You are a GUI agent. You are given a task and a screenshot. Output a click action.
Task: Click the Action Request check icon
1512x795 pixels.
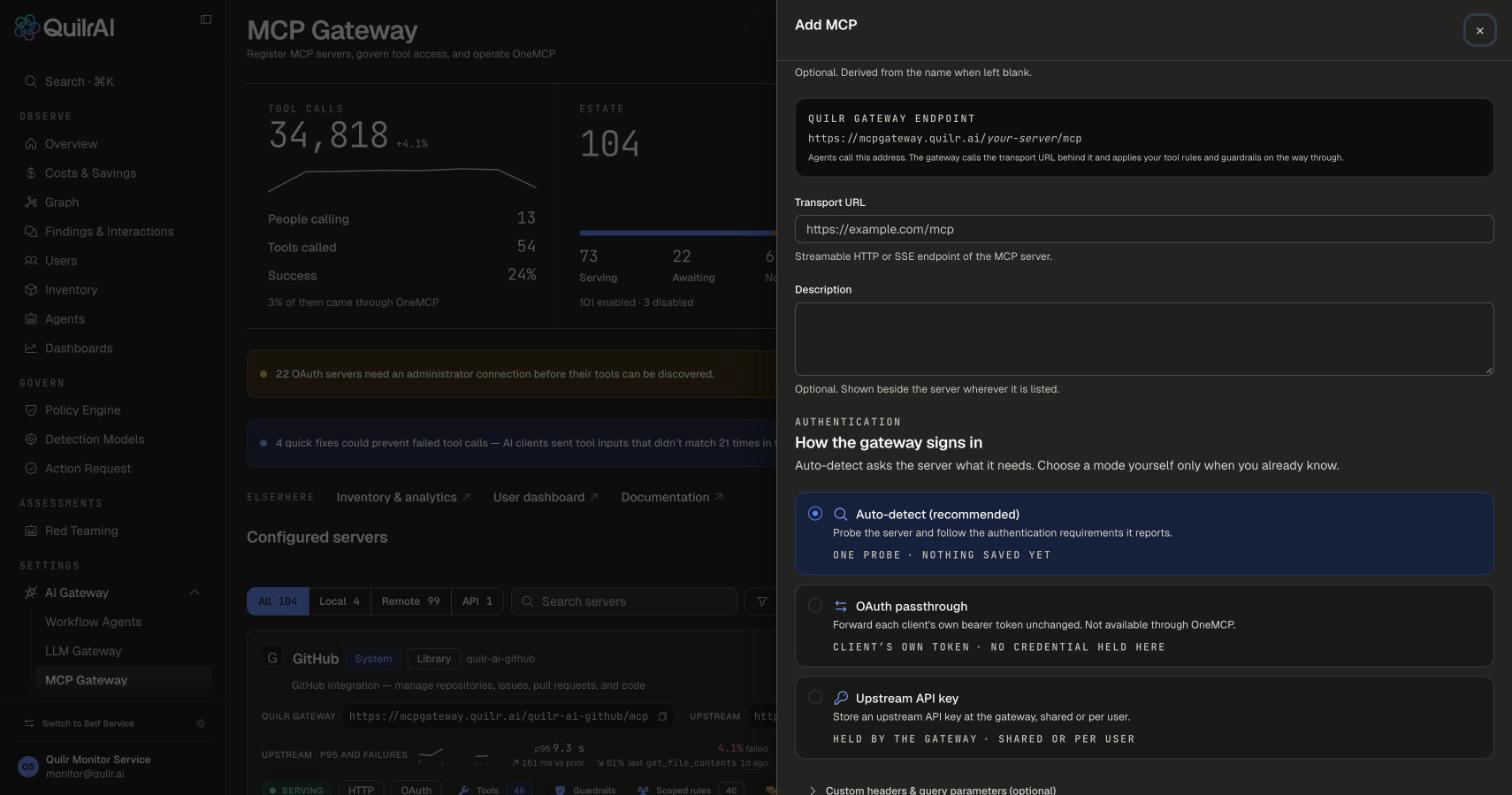pos(31,468)
